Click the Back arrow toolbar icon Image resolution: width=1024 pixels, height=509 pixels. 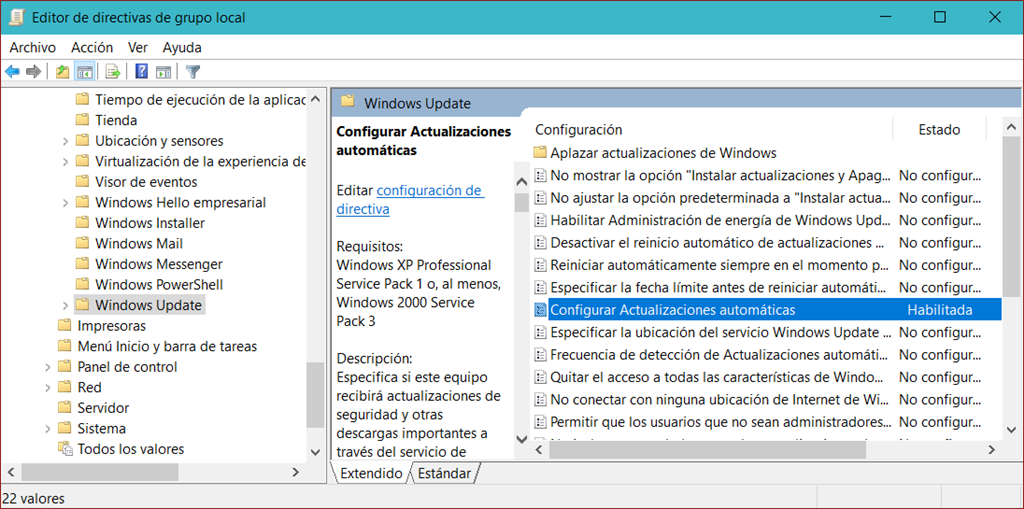(12, 71)
